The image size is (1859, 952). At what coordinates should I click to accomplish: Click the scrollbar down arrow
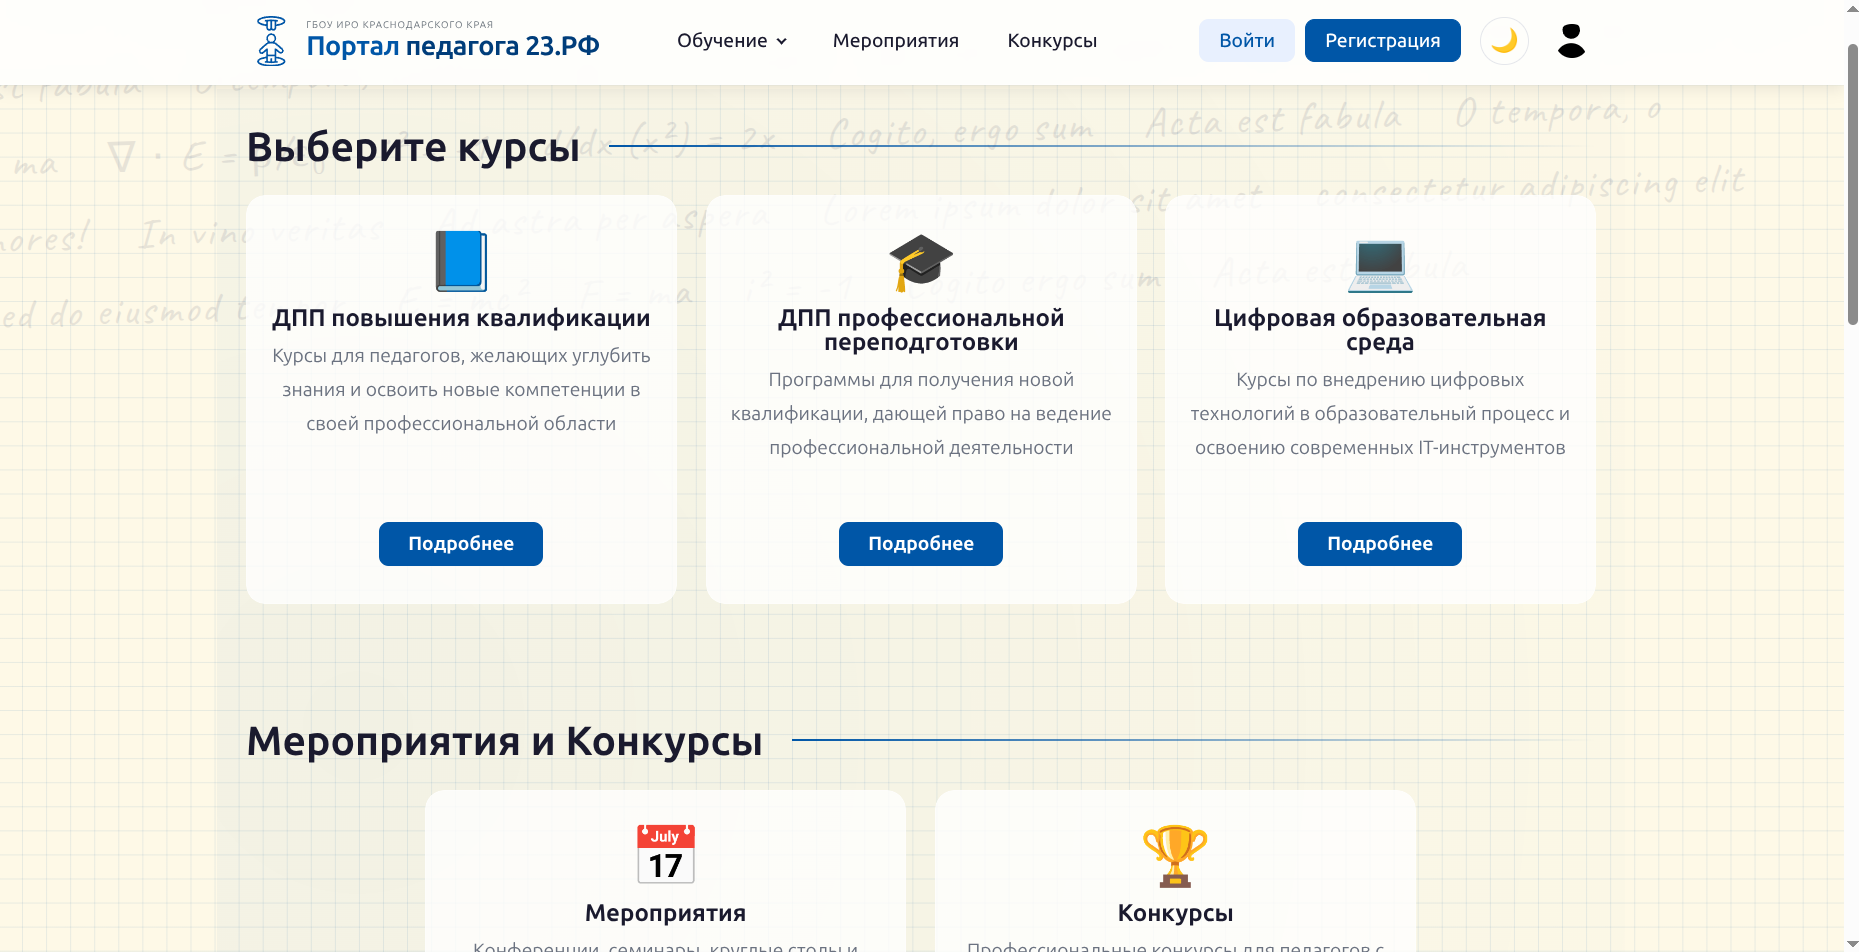[1852, 943]
